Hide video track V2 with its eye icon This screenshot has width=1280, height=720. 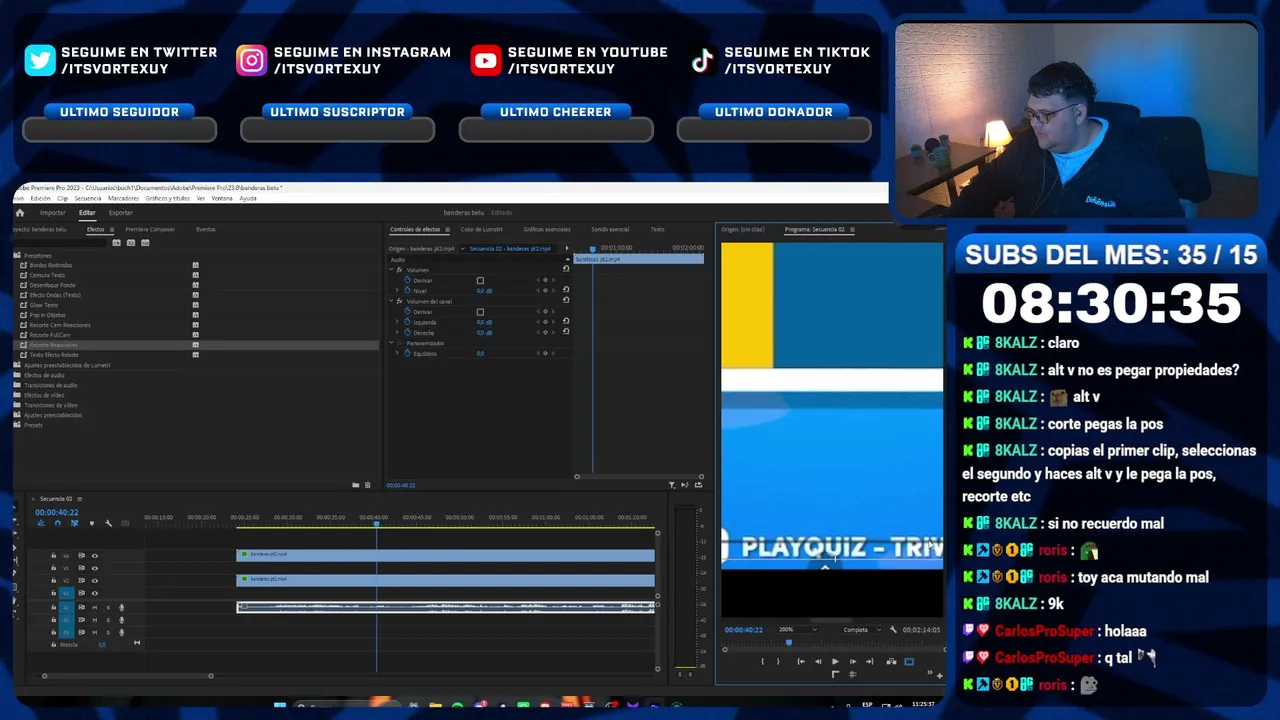click(x=95, y=580)
